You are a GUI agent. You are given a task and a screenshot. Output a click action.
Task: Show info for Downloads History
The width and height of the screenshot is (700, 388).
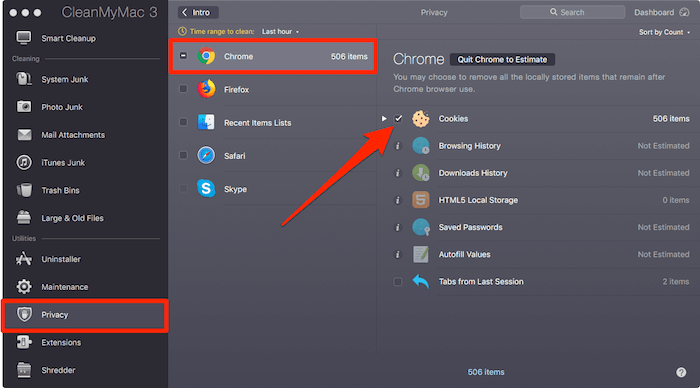398,173
